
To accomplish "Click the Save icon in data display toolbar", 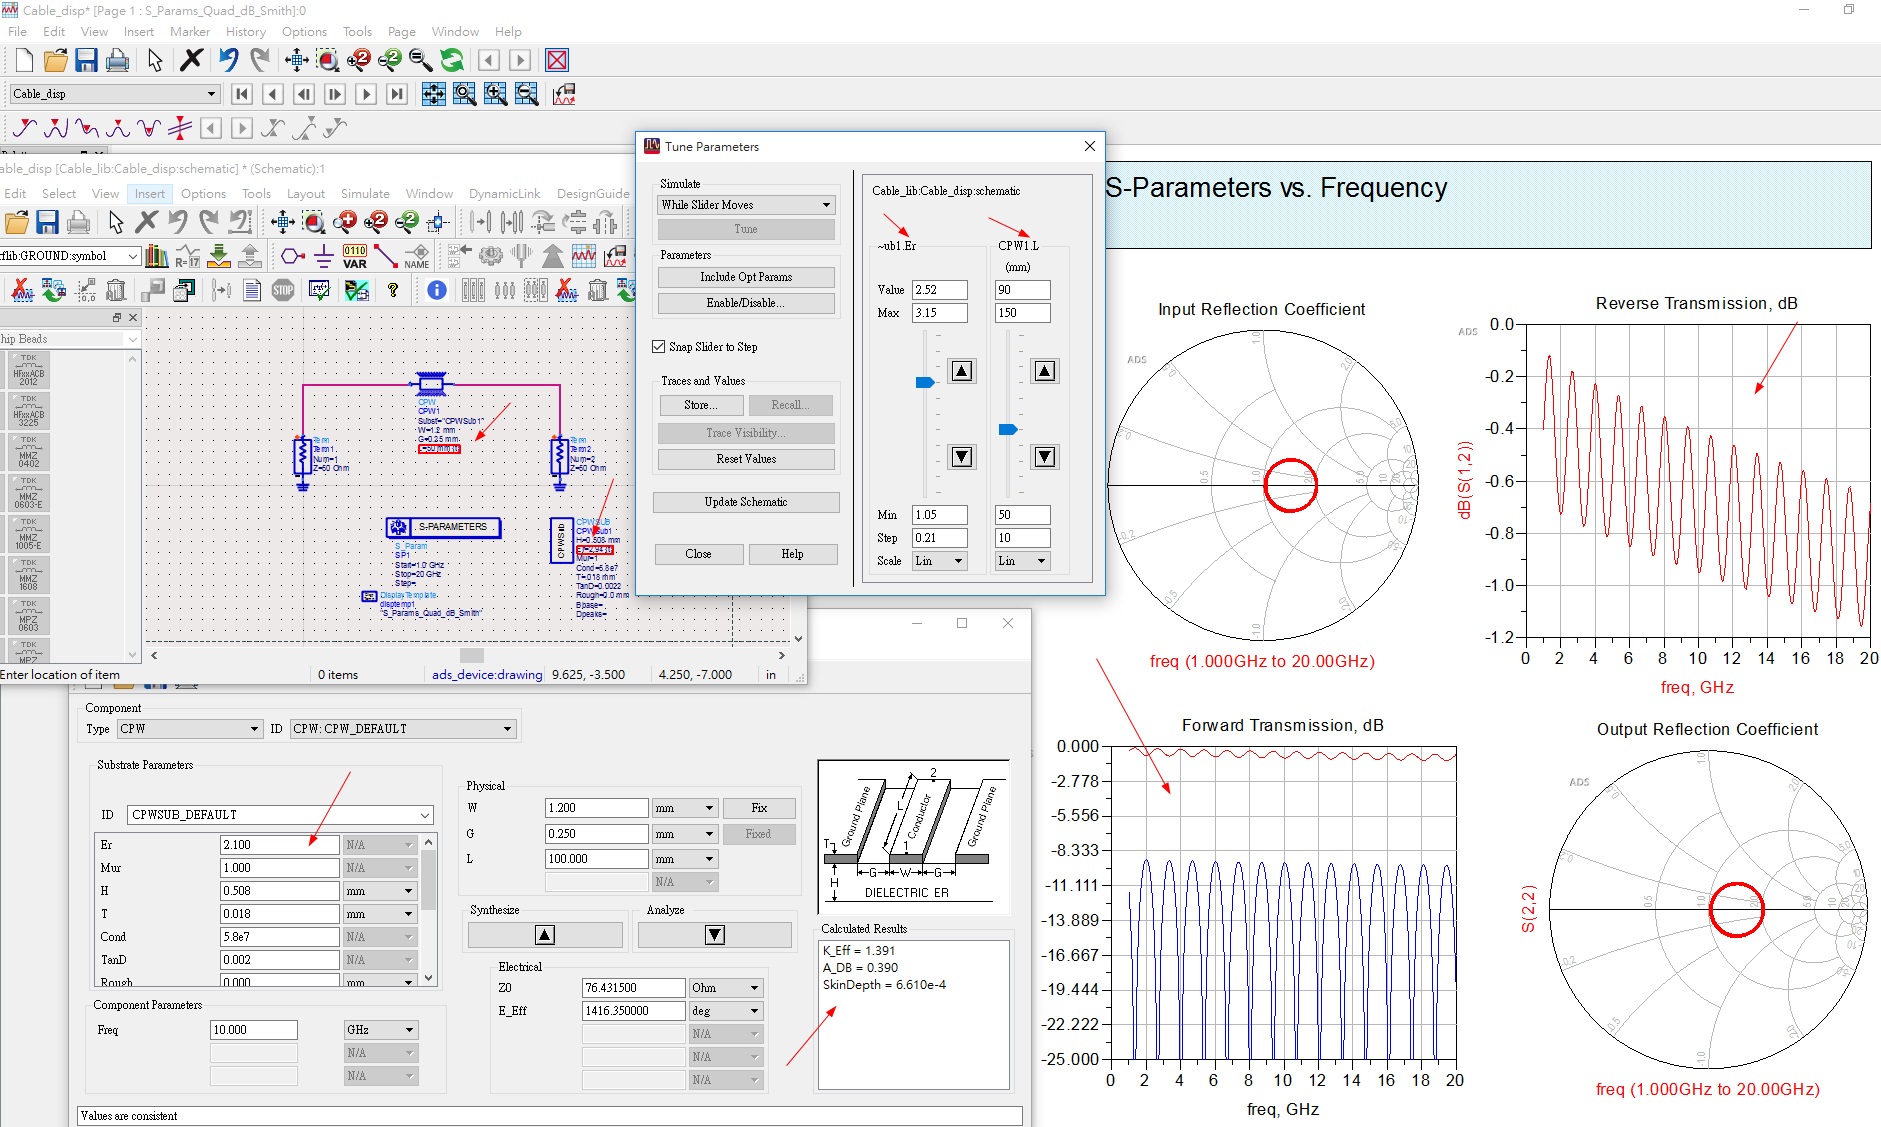I will [86, 61].
